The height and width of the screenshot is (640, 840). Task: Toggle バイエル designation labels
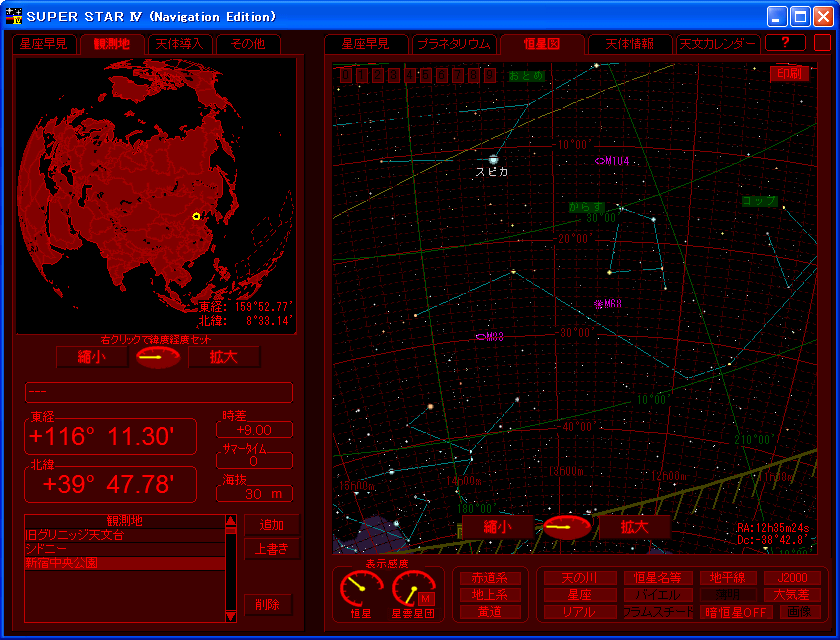pyautogui.click(x=658, y=595)
